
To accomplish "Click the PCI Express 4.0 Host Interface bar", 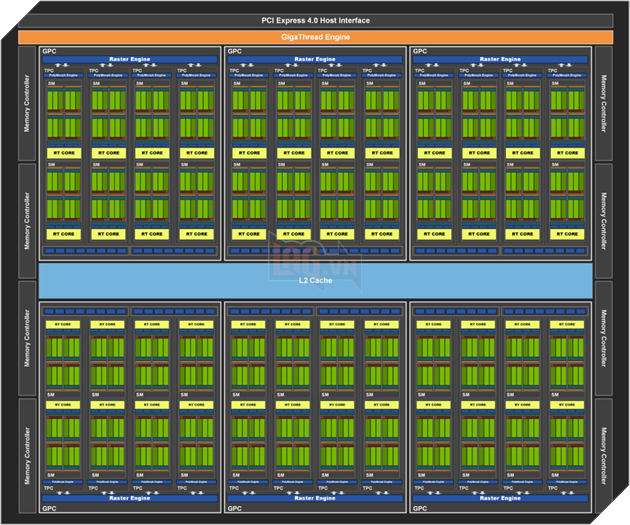I will (x=314, y=21).
